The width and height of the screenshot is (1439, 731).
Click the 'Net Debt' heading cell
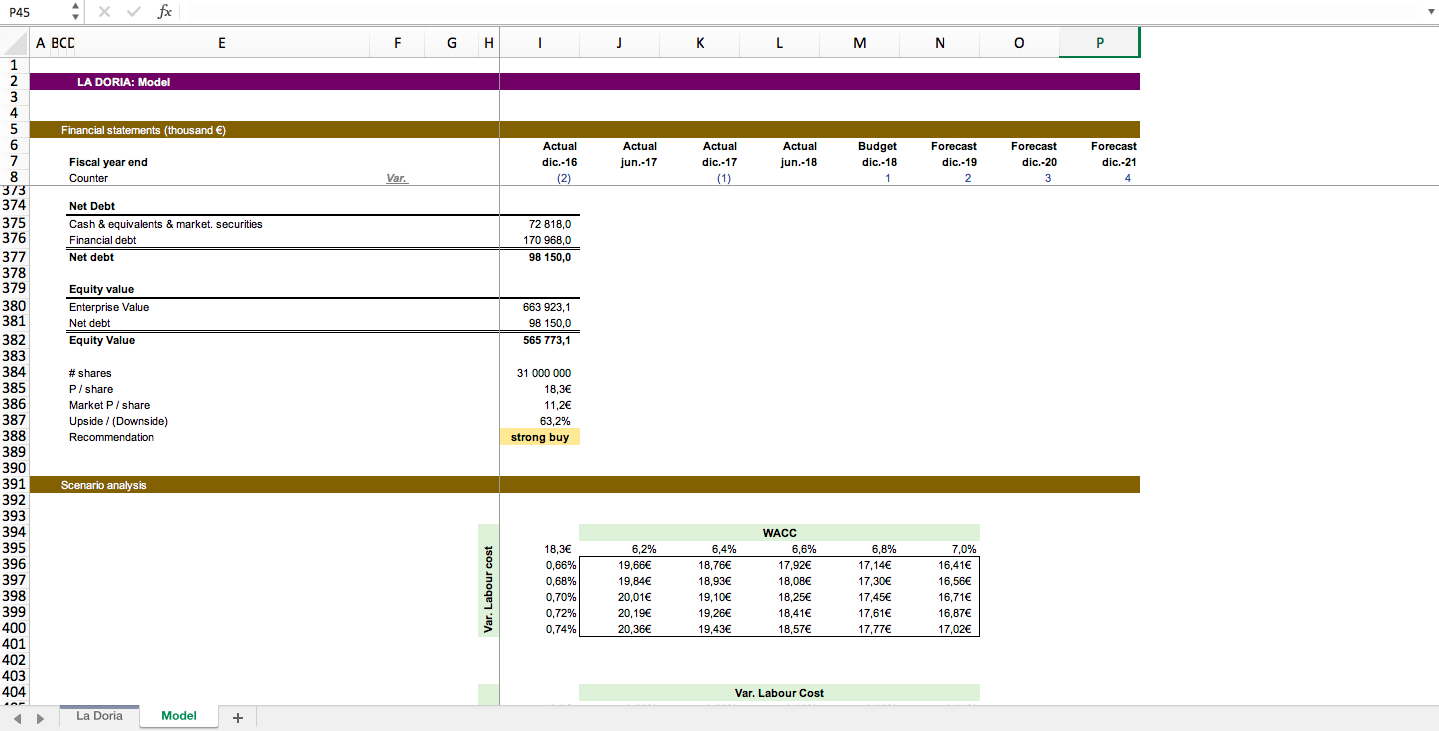92,206
